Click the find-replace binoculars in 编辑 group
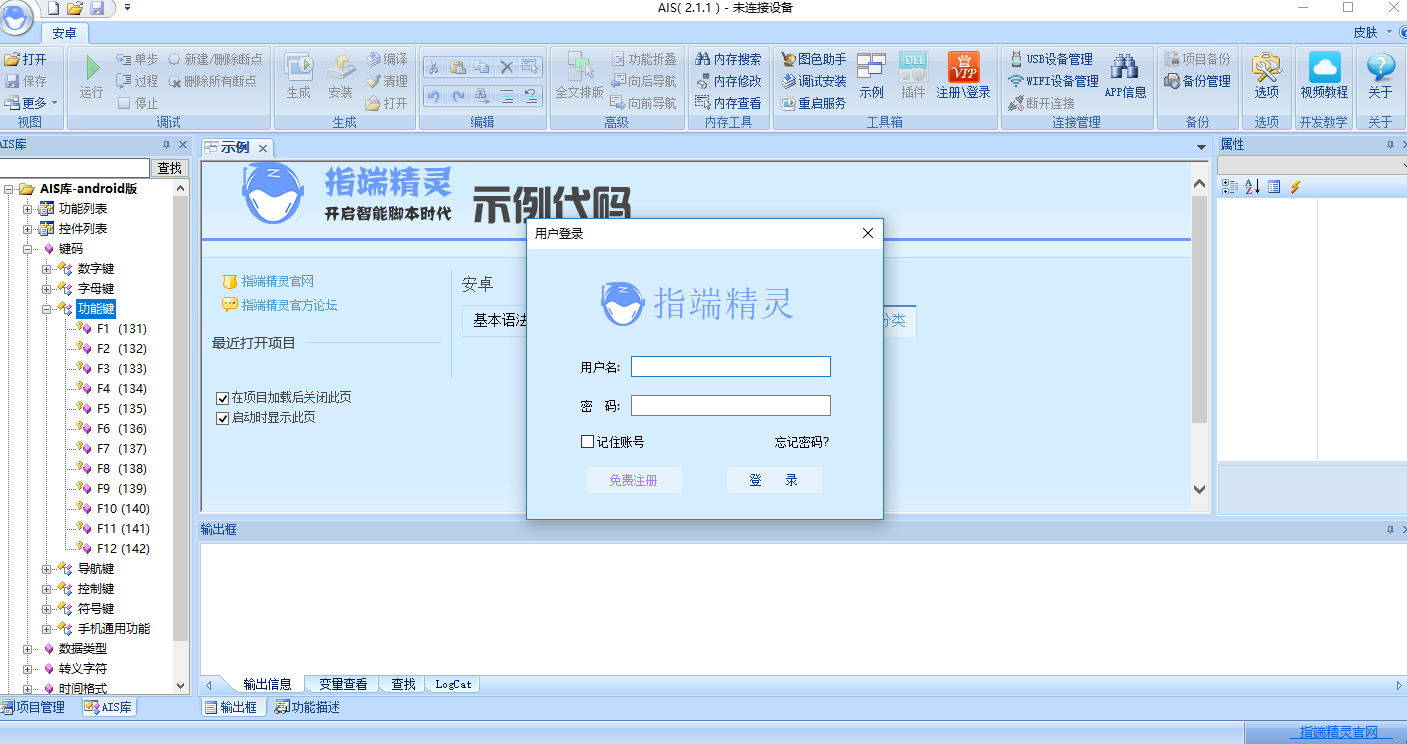Viewport: 1407px width, 744px height. pos(482,96)
